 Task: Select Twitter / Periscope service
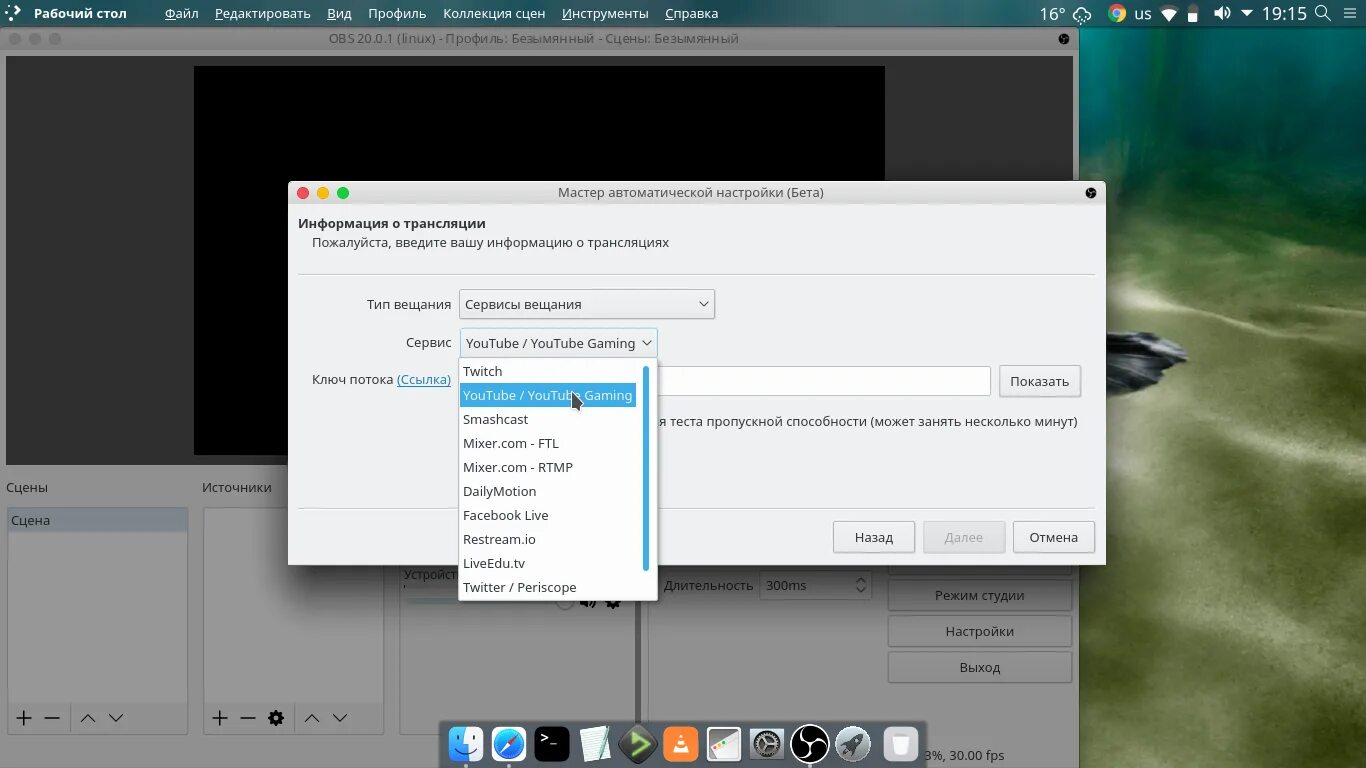(547, 587)
